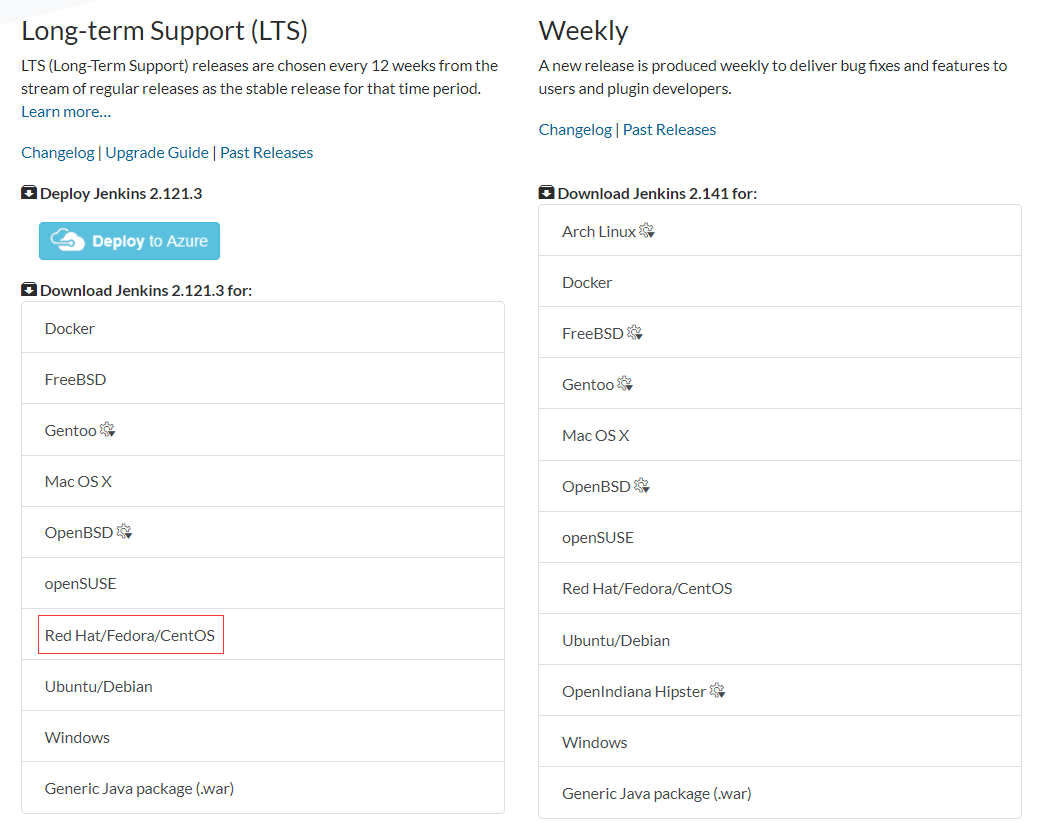Select Gentoo in the Weekly download list
The height and width of the screenshot is (835, 1045).
coord(780,384)
